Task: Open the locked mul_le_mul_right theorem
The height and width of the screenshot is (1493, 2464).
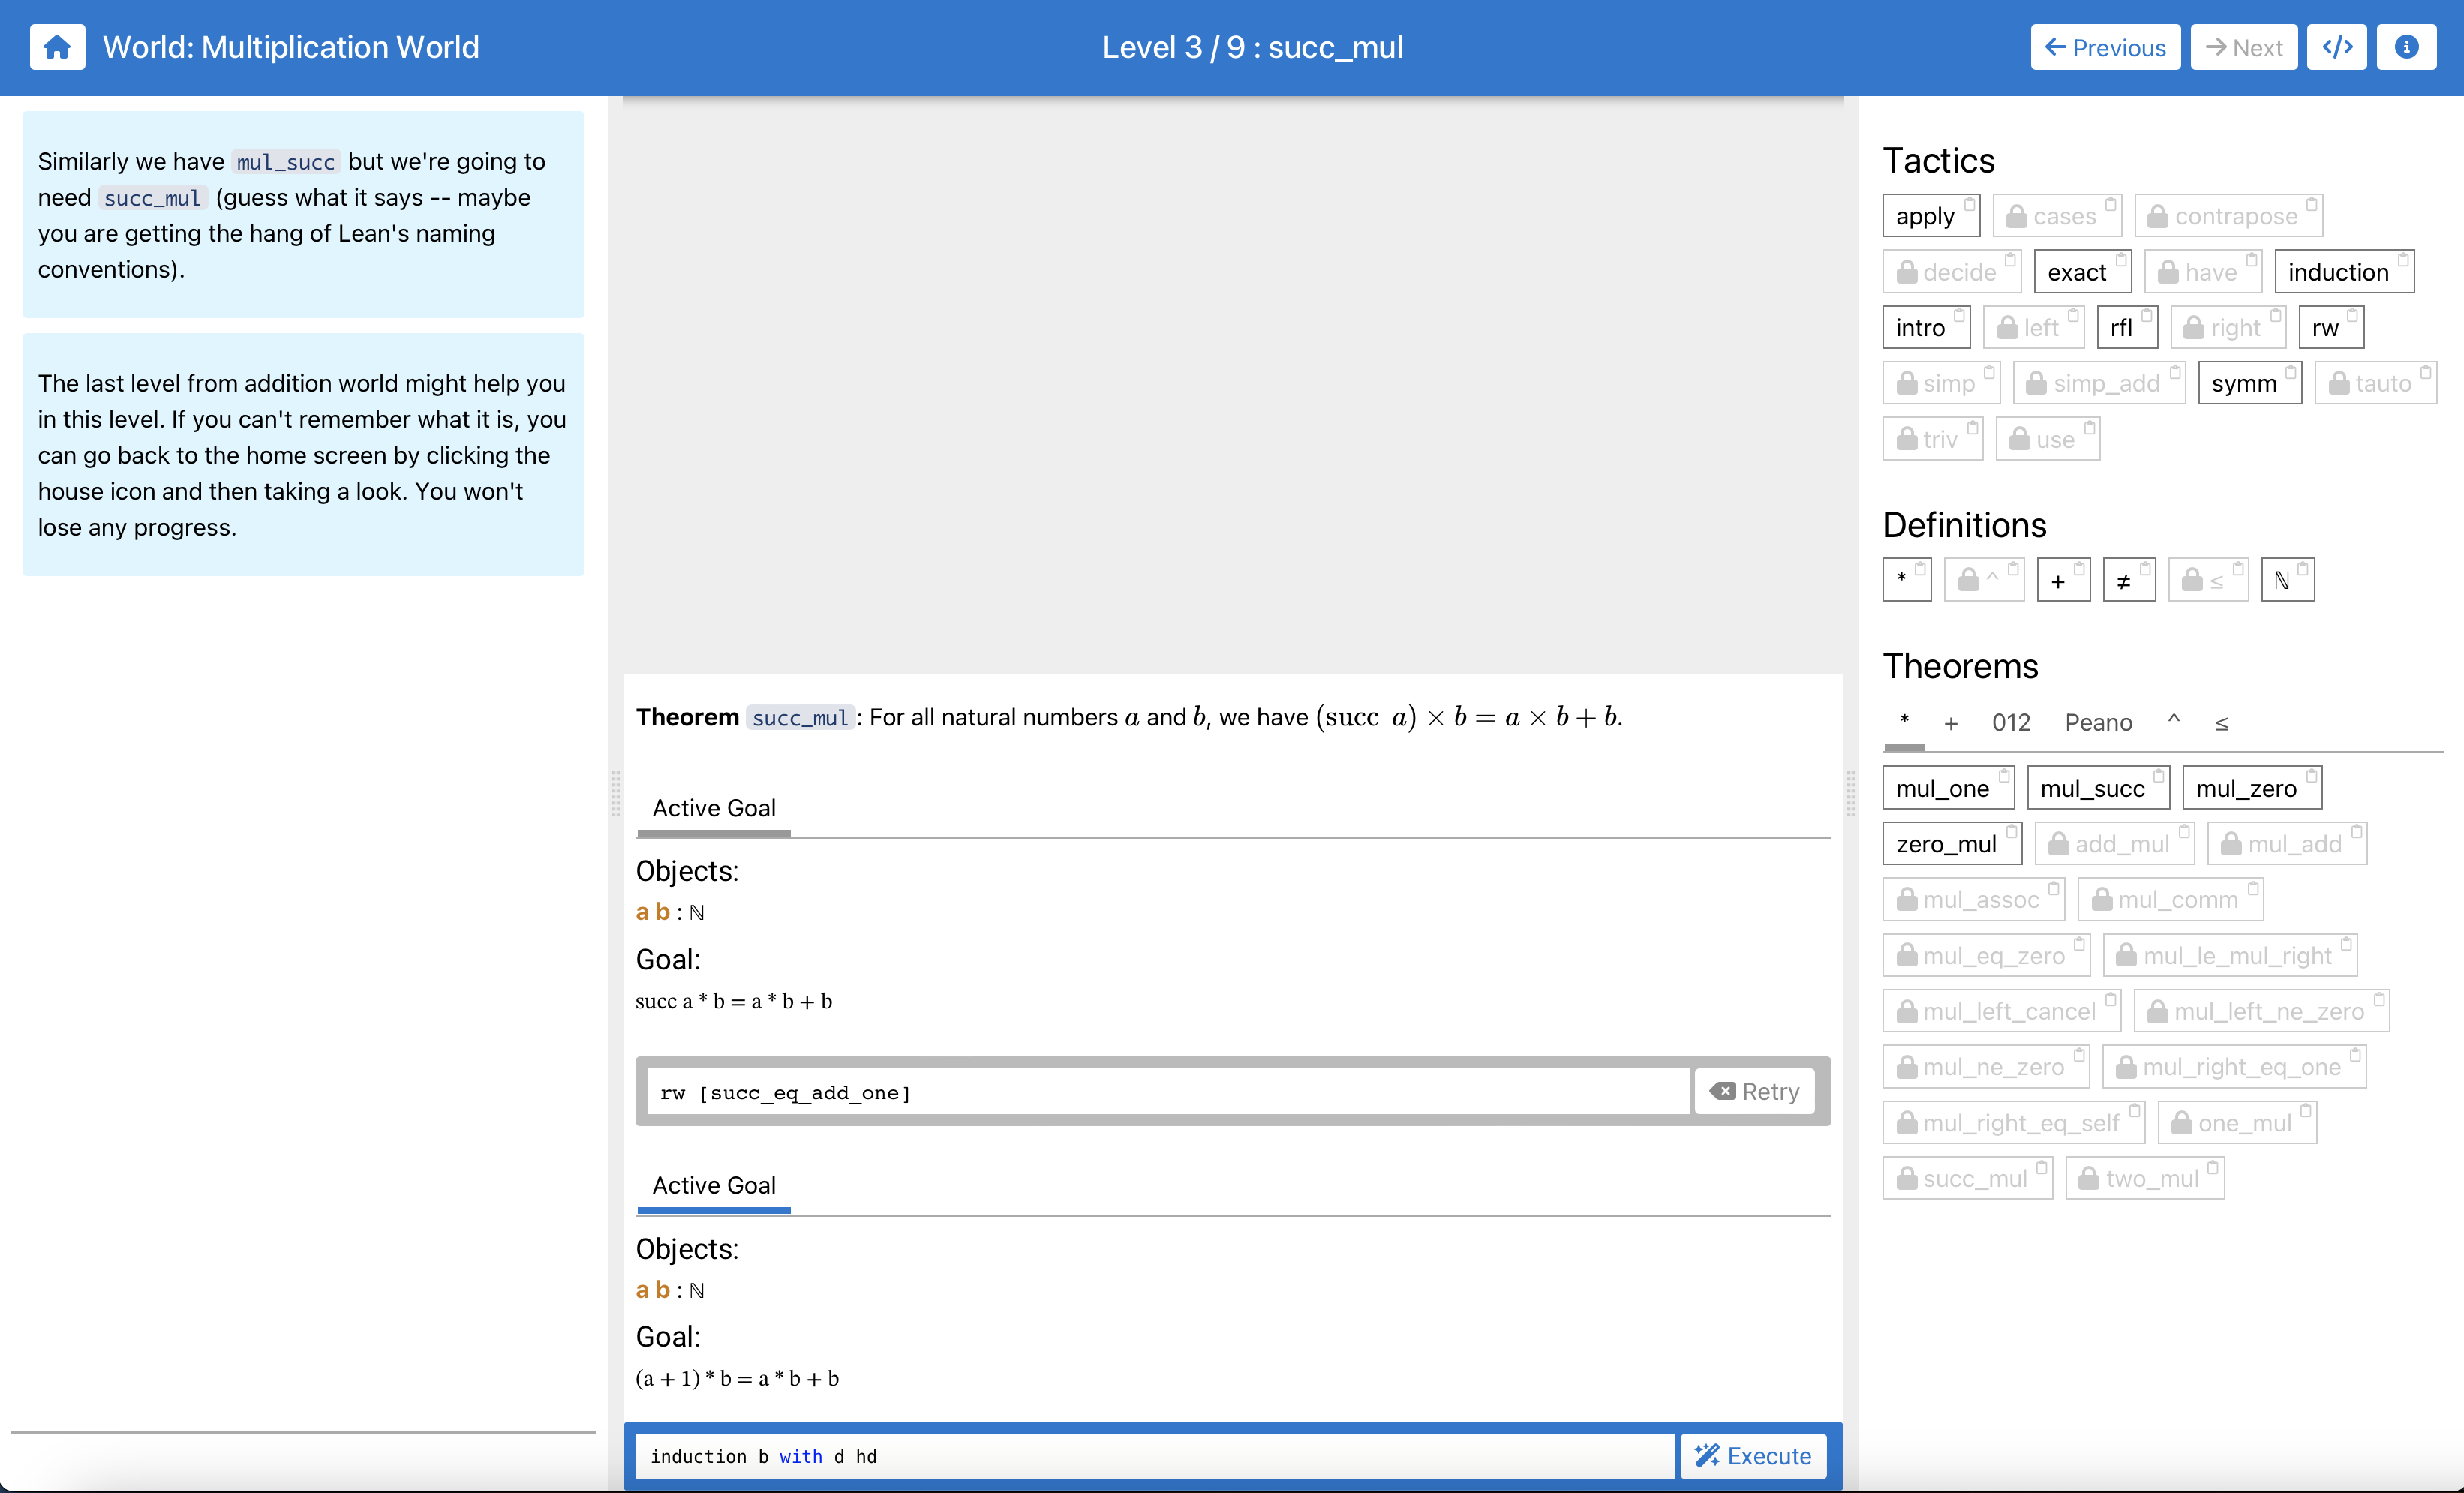Action: pos(2230,954)
